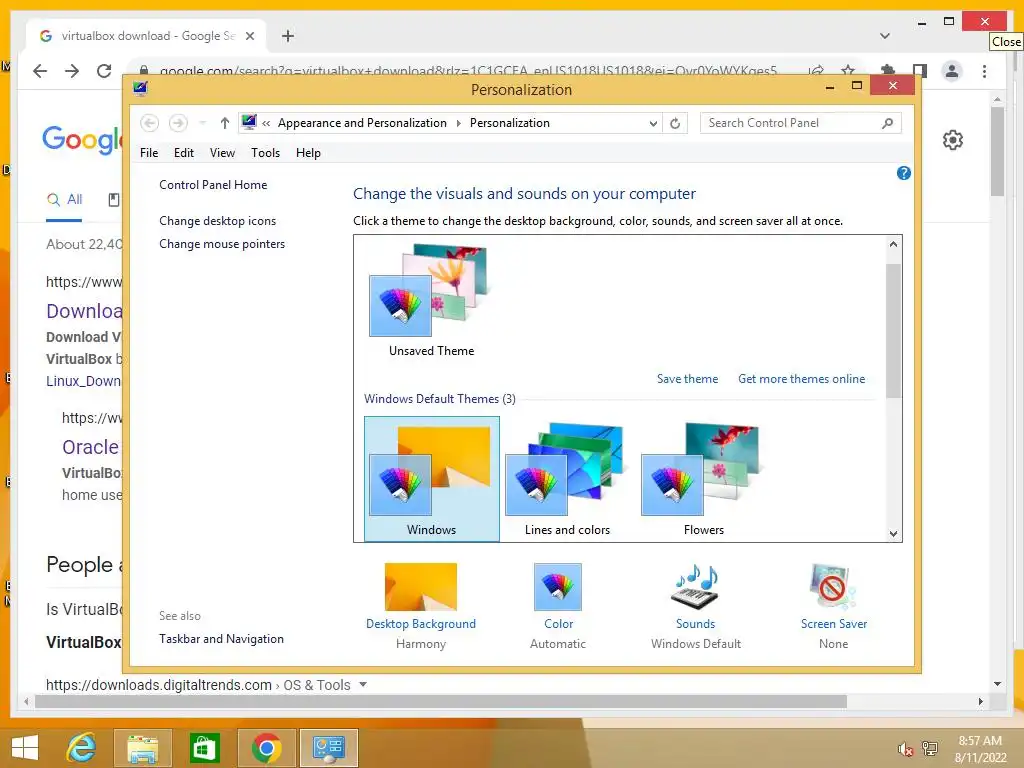
Task: Select the Lines and colors theme
Action: coord(568,479)
